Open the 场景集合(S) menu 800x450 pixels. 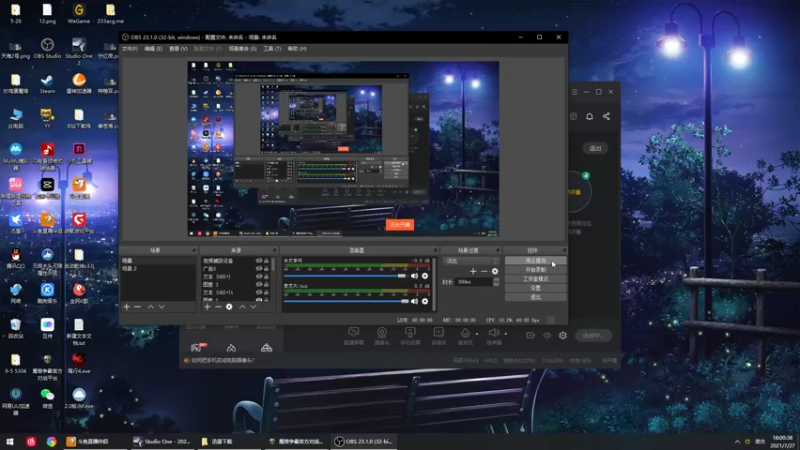[242, 49]
